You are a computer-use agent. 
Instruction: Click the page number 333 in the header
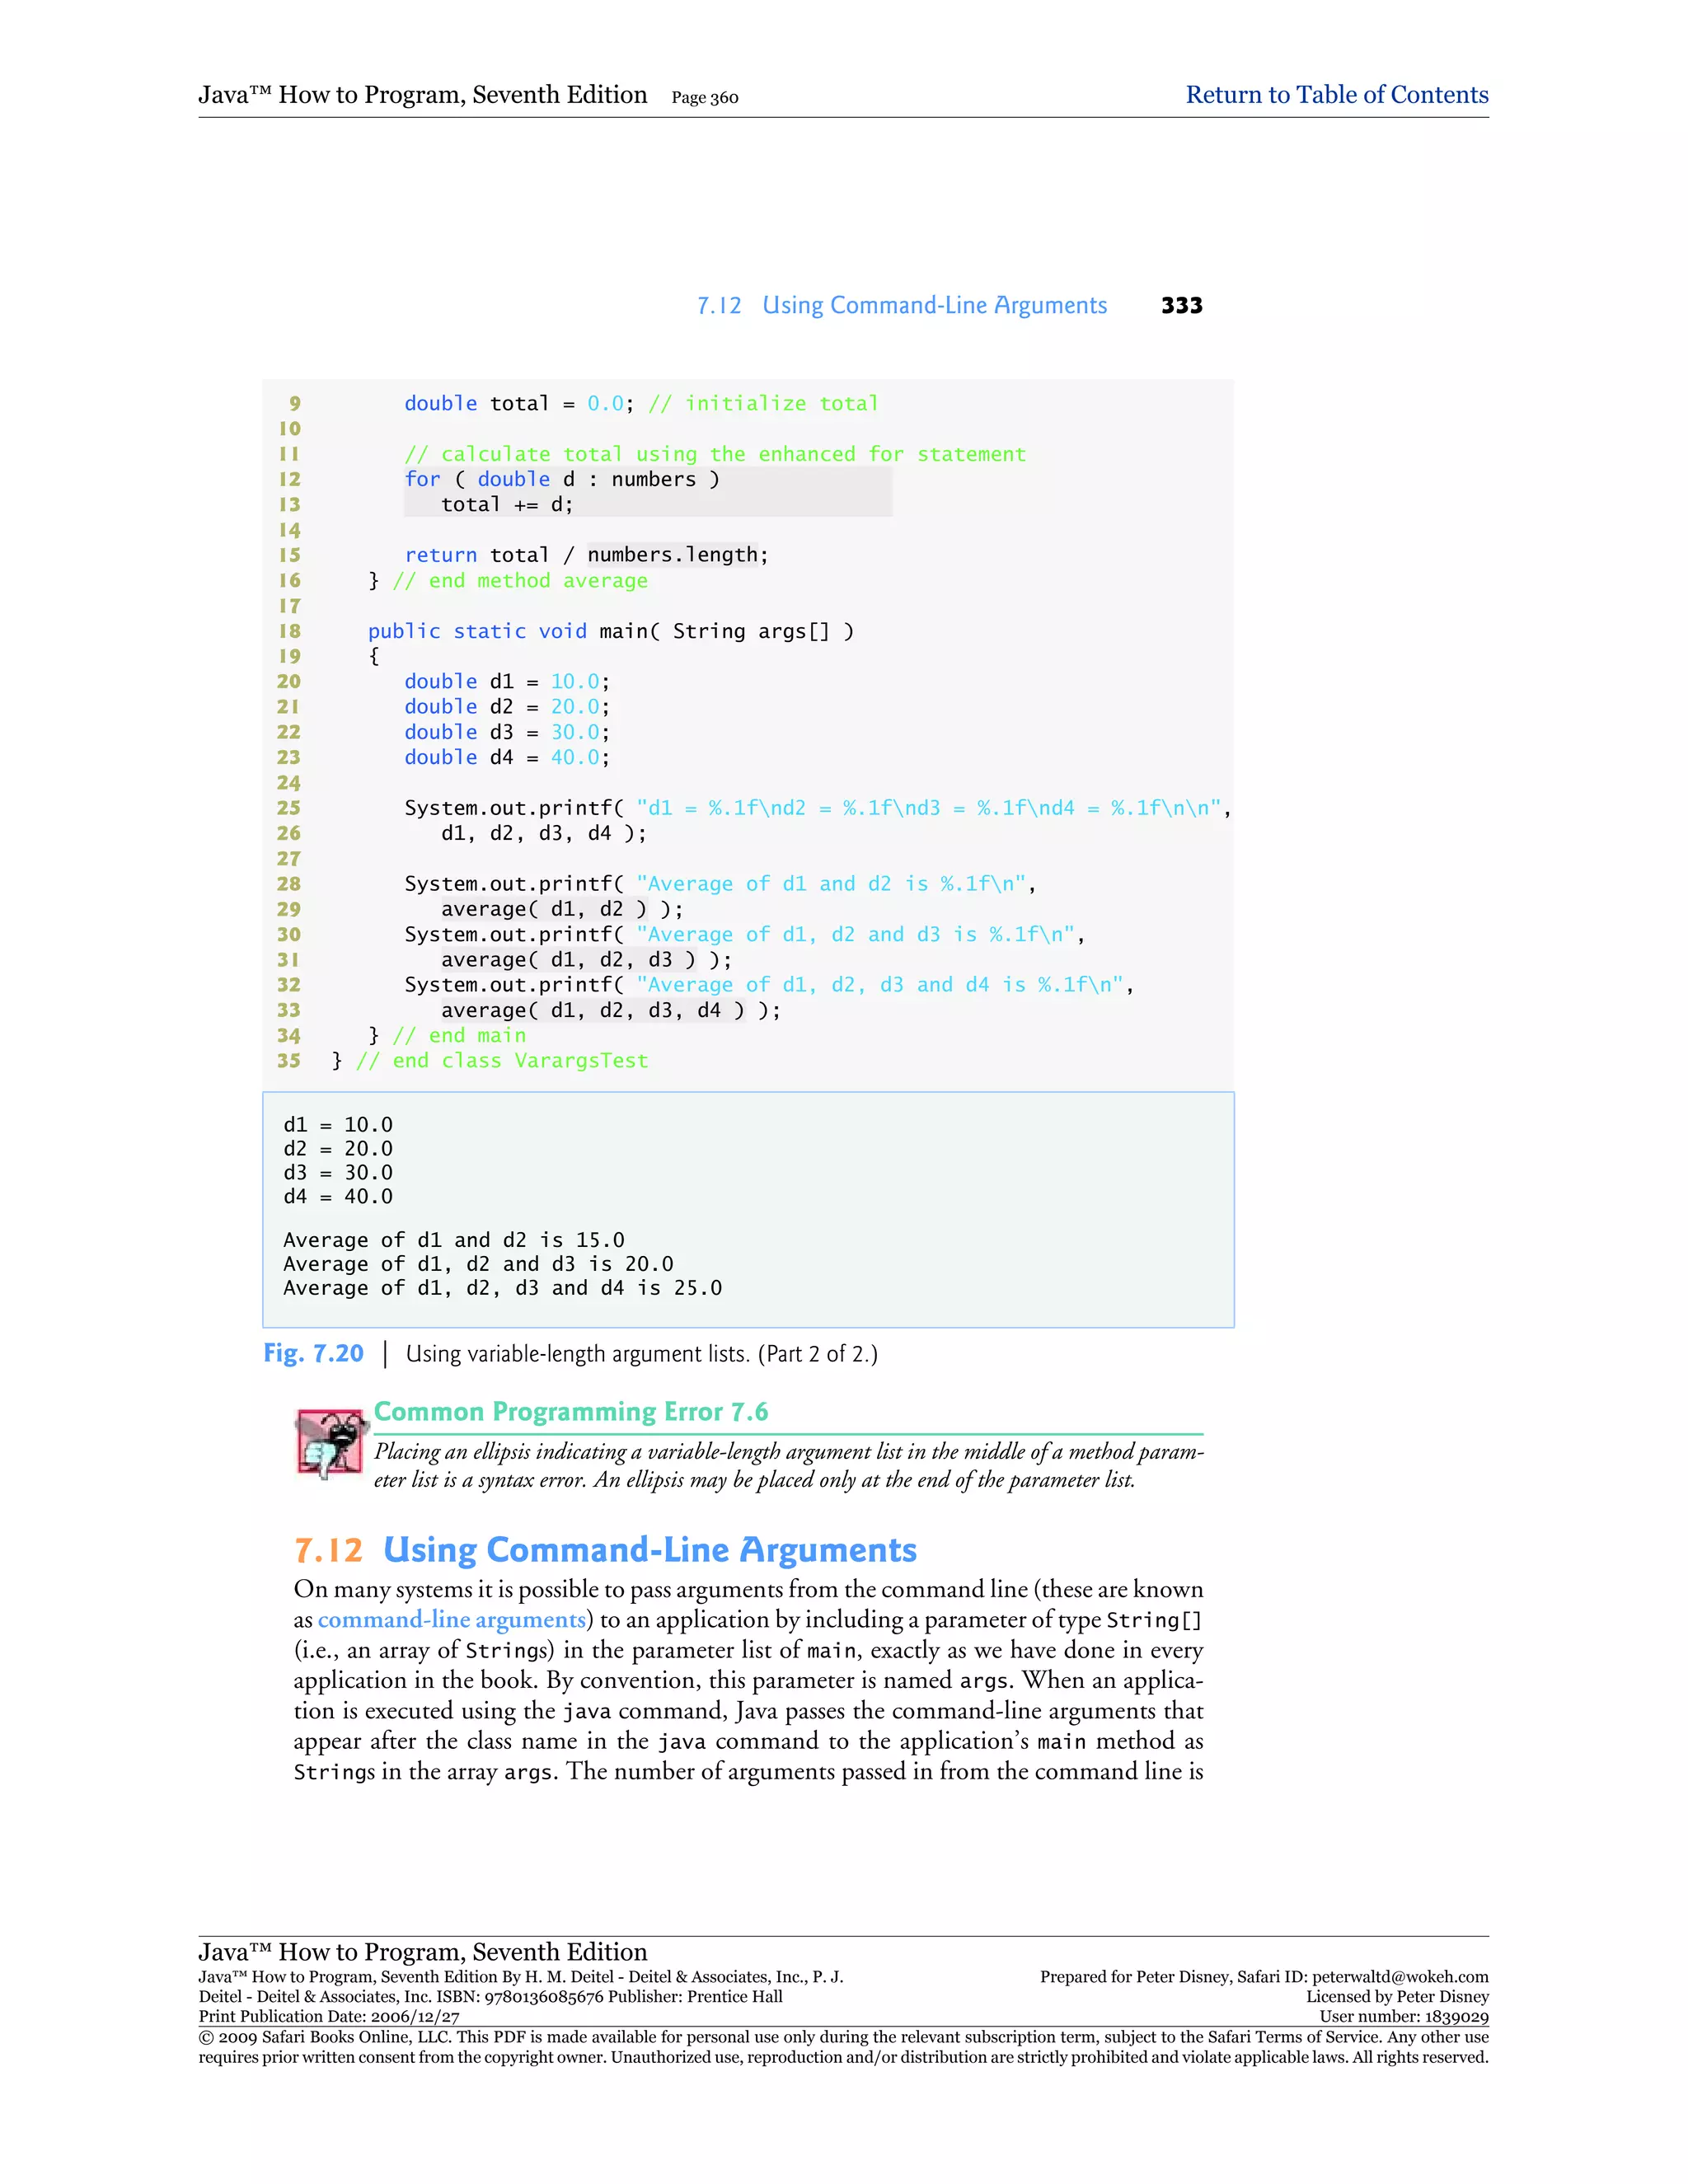pyautogui.click(x=1181, y=306)
